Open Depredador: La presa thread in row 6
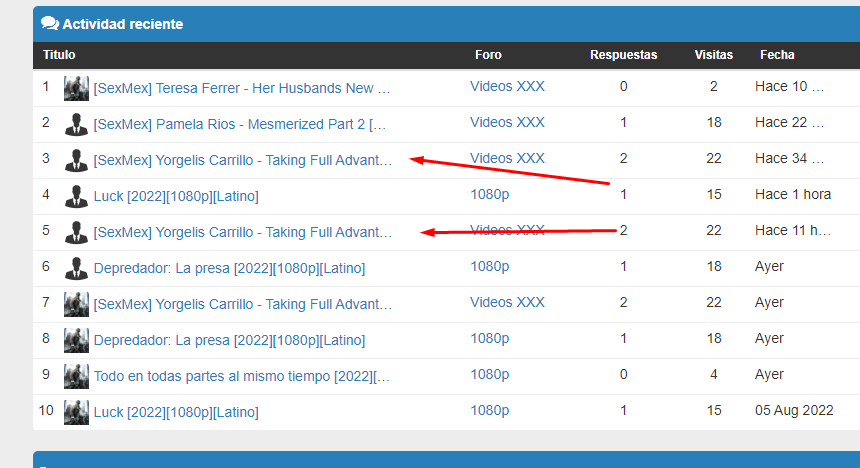 point(229,268)
